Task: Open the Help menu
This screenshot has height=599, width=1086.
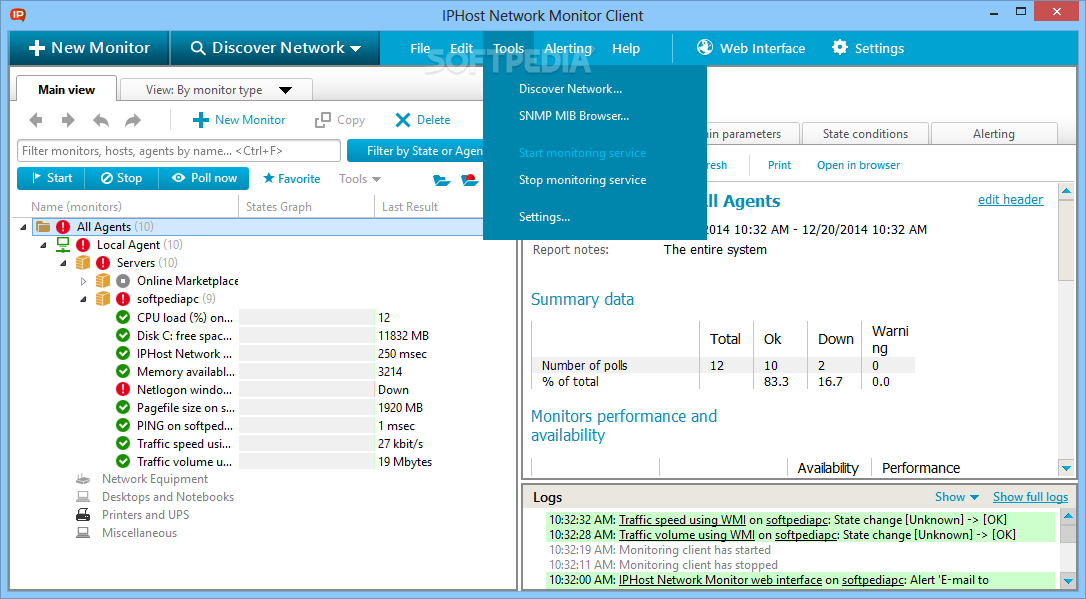Action: coord(625,48)
